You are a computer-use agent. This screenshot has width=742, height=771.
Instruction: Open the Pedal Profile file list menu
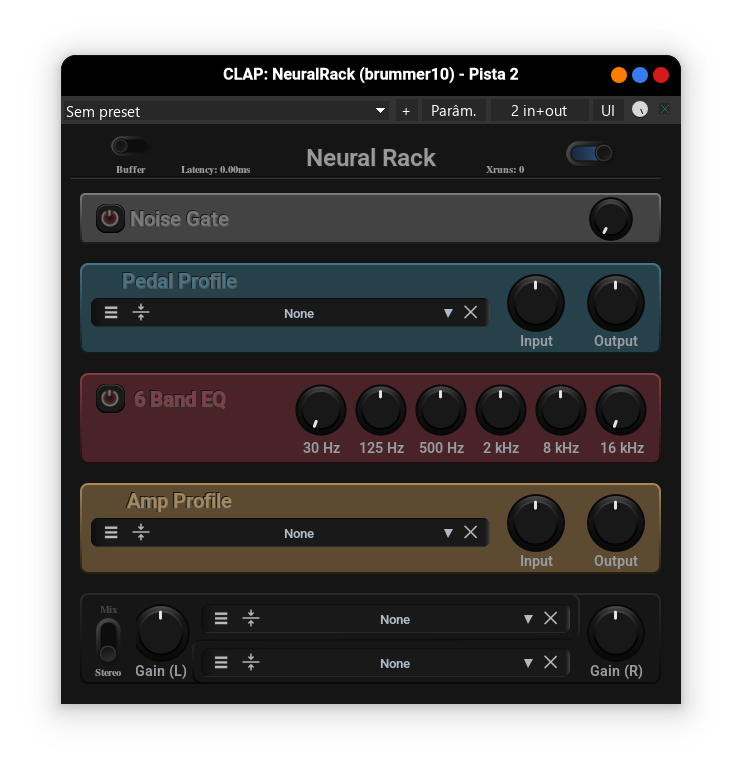point(111,313)
